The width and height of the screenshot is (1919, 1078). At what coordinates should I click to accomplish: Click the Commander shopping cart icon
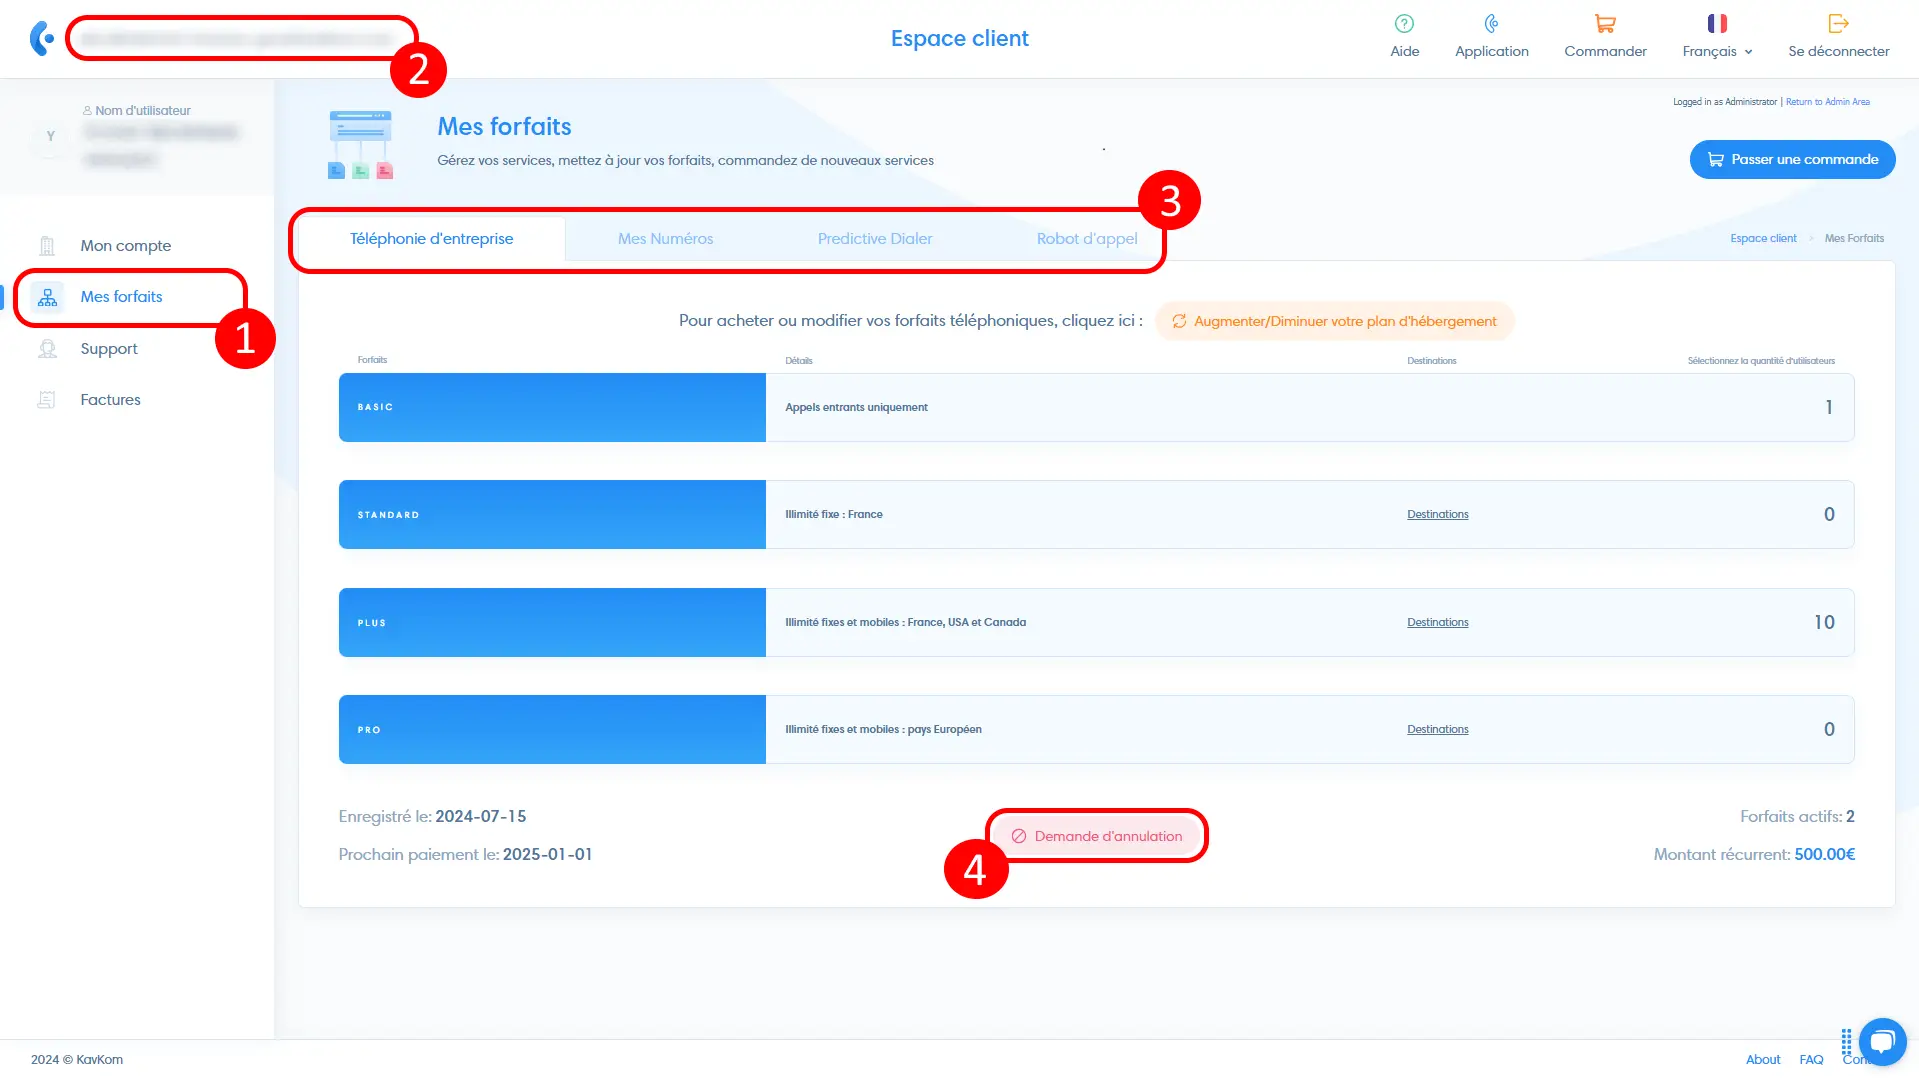point(1605,24)
